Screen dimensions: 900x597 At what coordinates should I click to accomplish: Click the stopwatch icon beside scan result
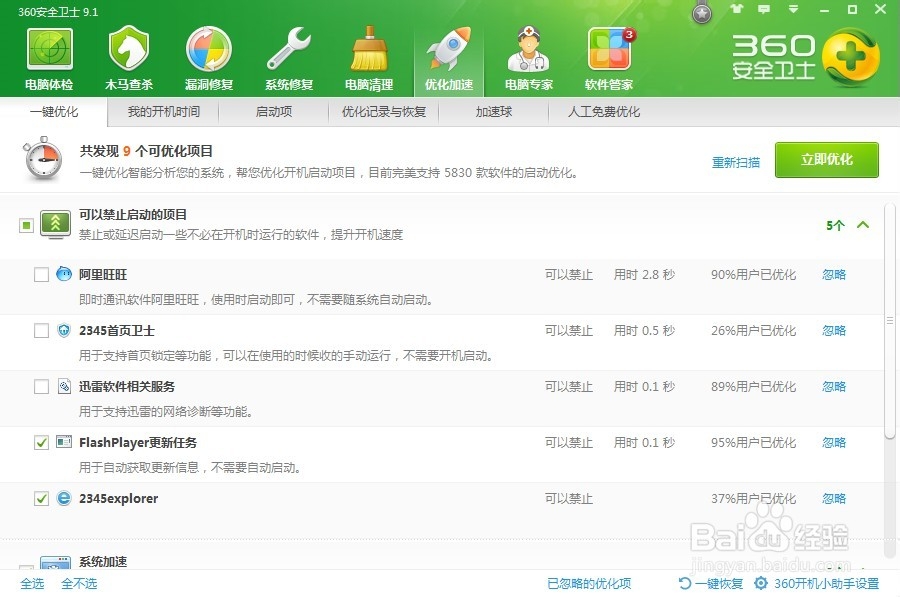[x=43, y=159]
